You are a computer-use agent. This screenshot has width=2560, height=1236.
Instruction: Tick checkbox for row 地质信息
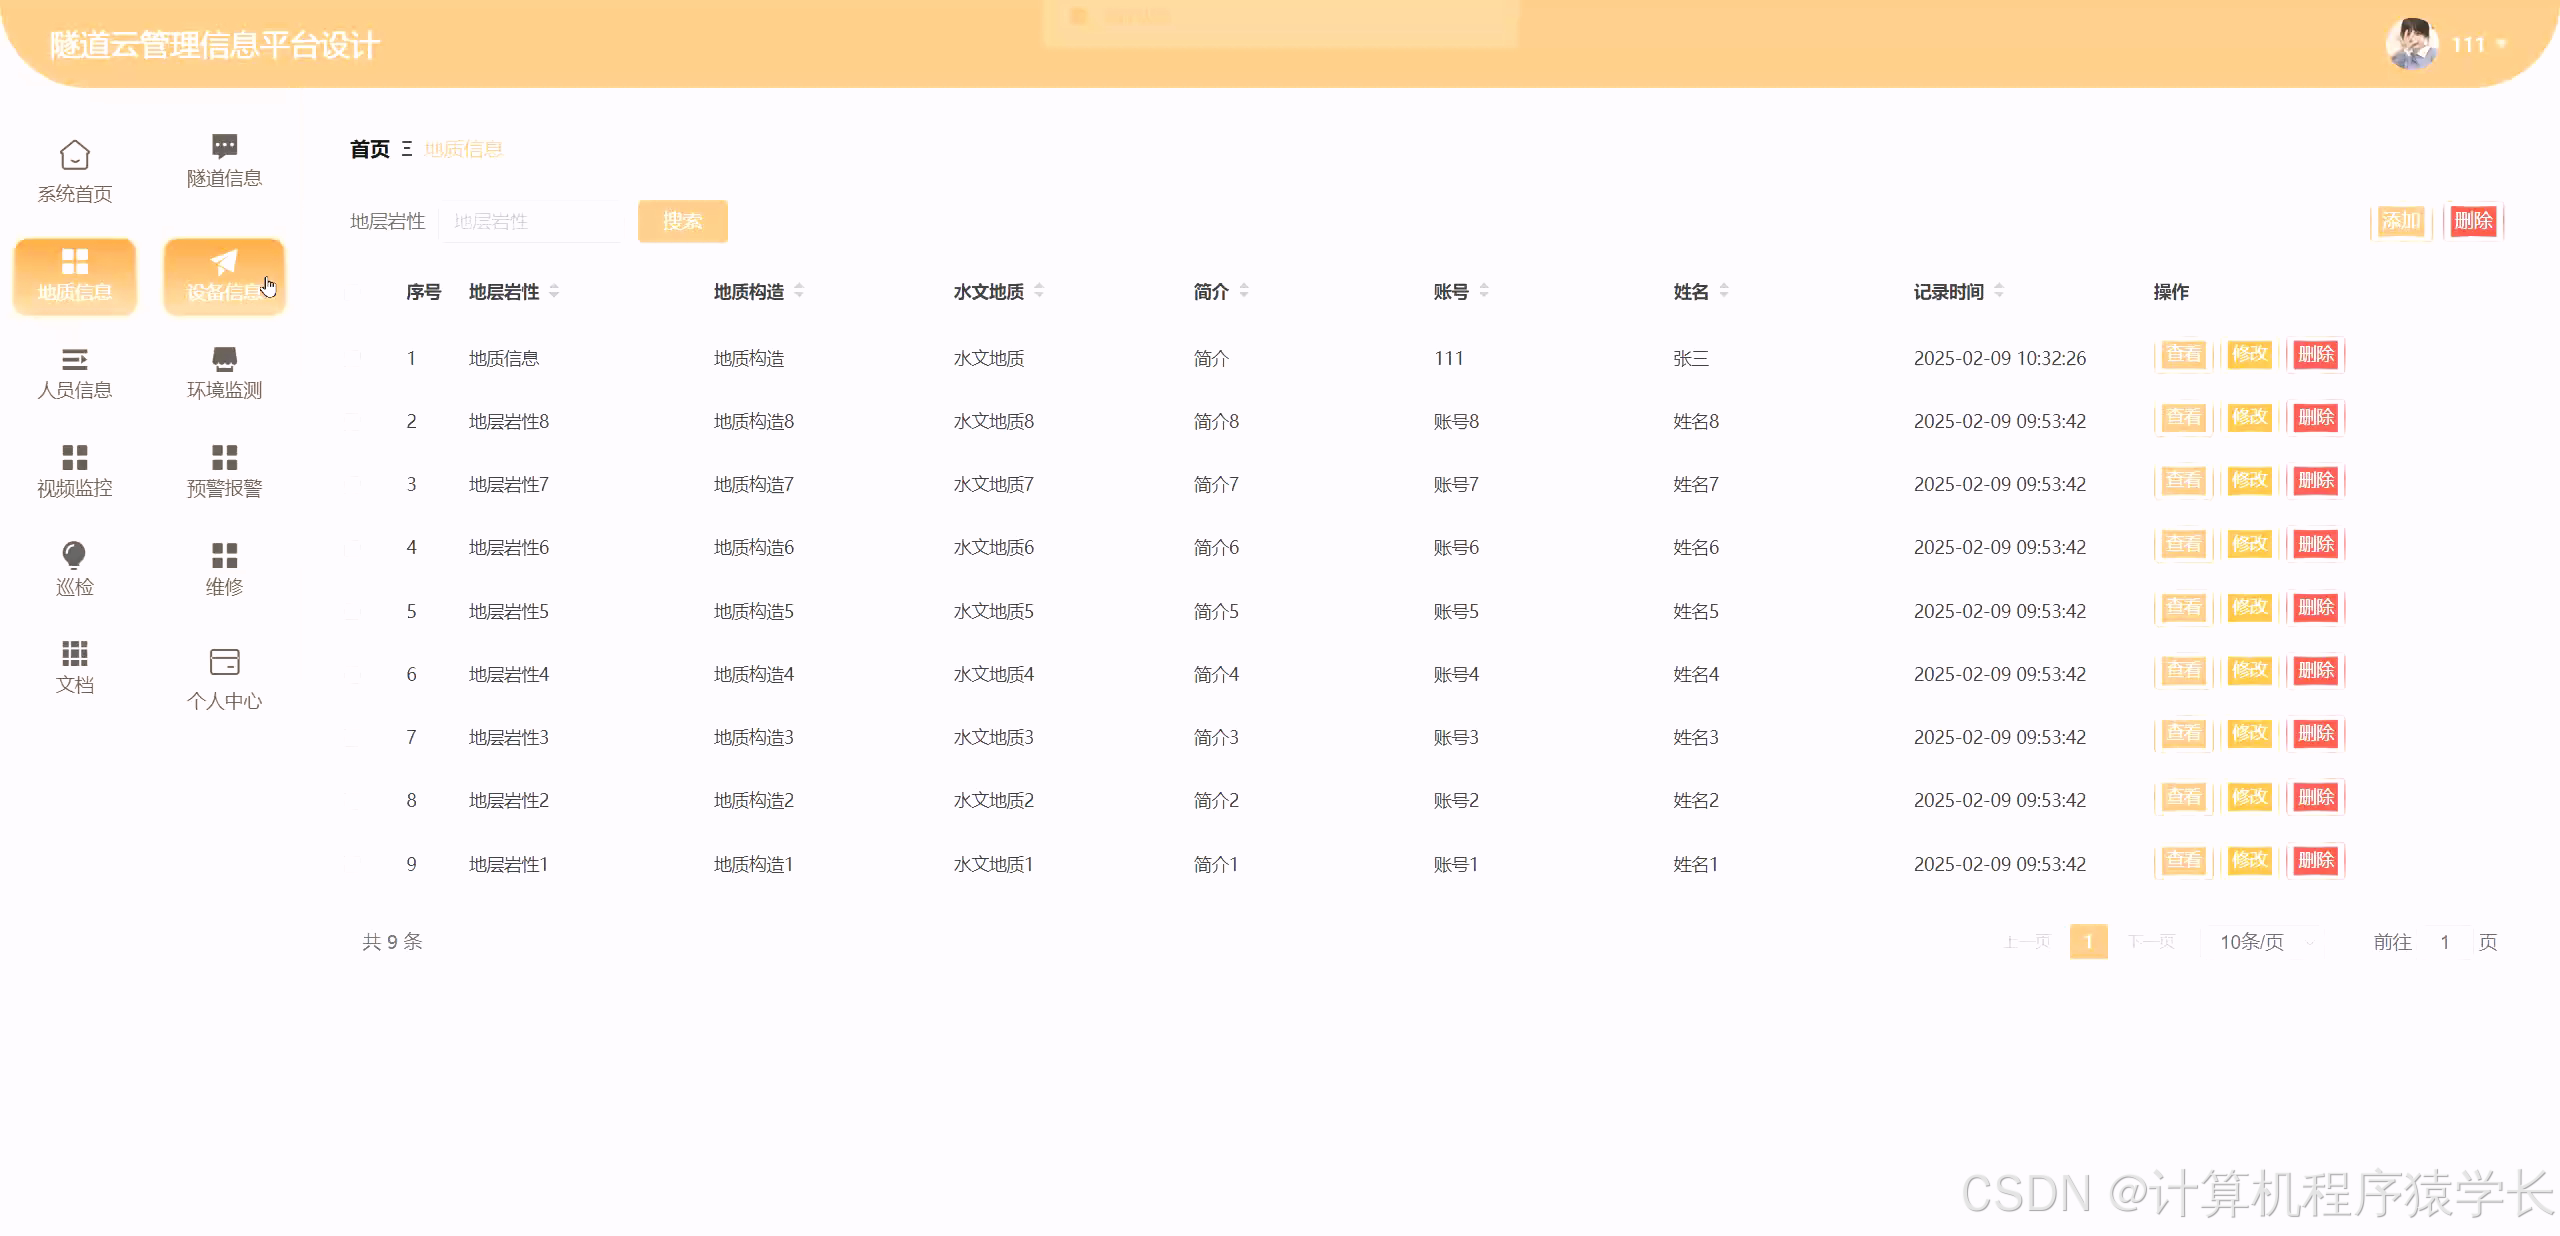[x=353, y=358]
